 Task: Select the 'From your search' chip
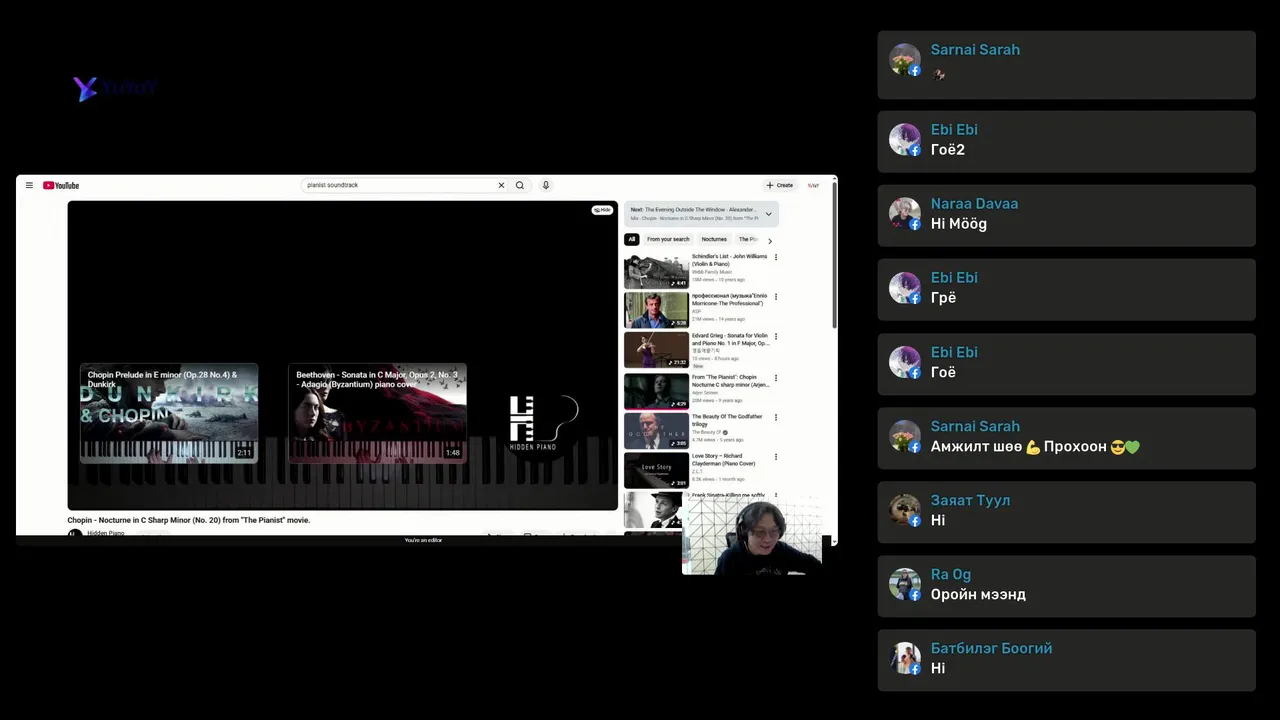[x=668, y=239]
